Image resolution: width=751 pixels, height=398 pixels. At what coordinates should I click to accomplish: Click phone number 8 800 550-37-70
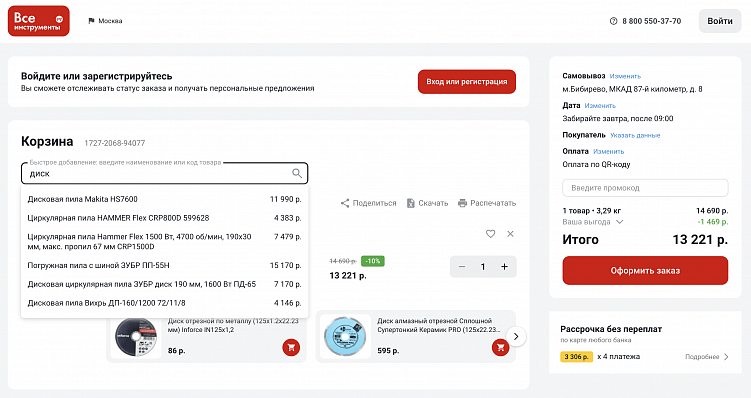click(x=651, y=21)
